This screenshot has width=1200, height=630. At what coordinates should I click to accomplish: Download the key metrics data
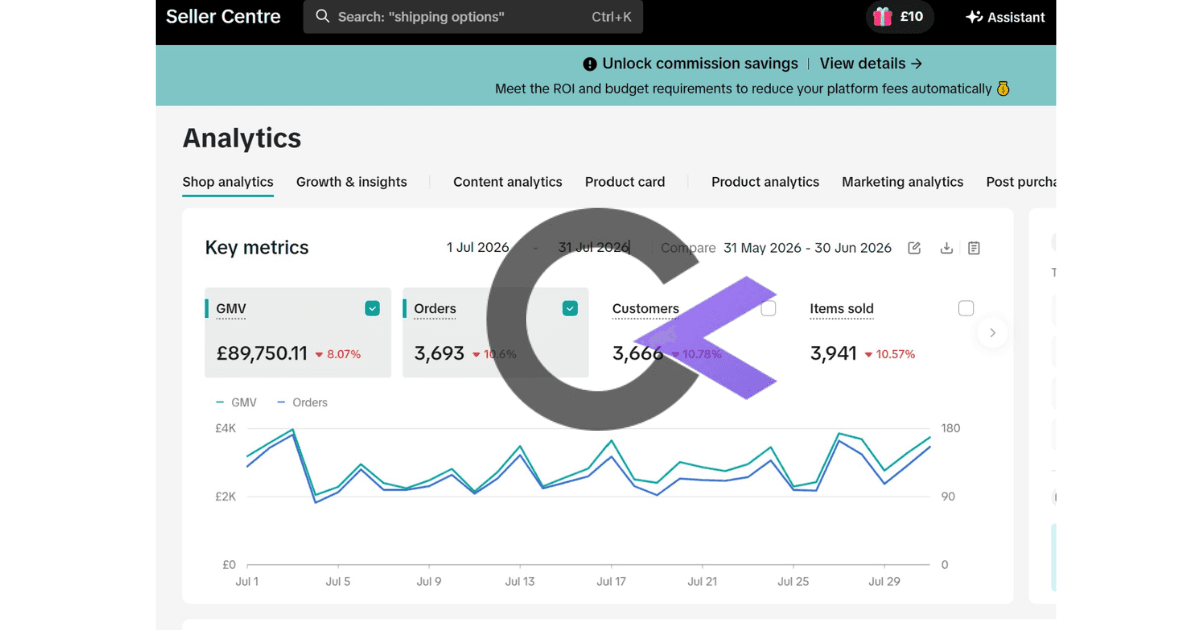pyautogui.click(x=946, y=248)
